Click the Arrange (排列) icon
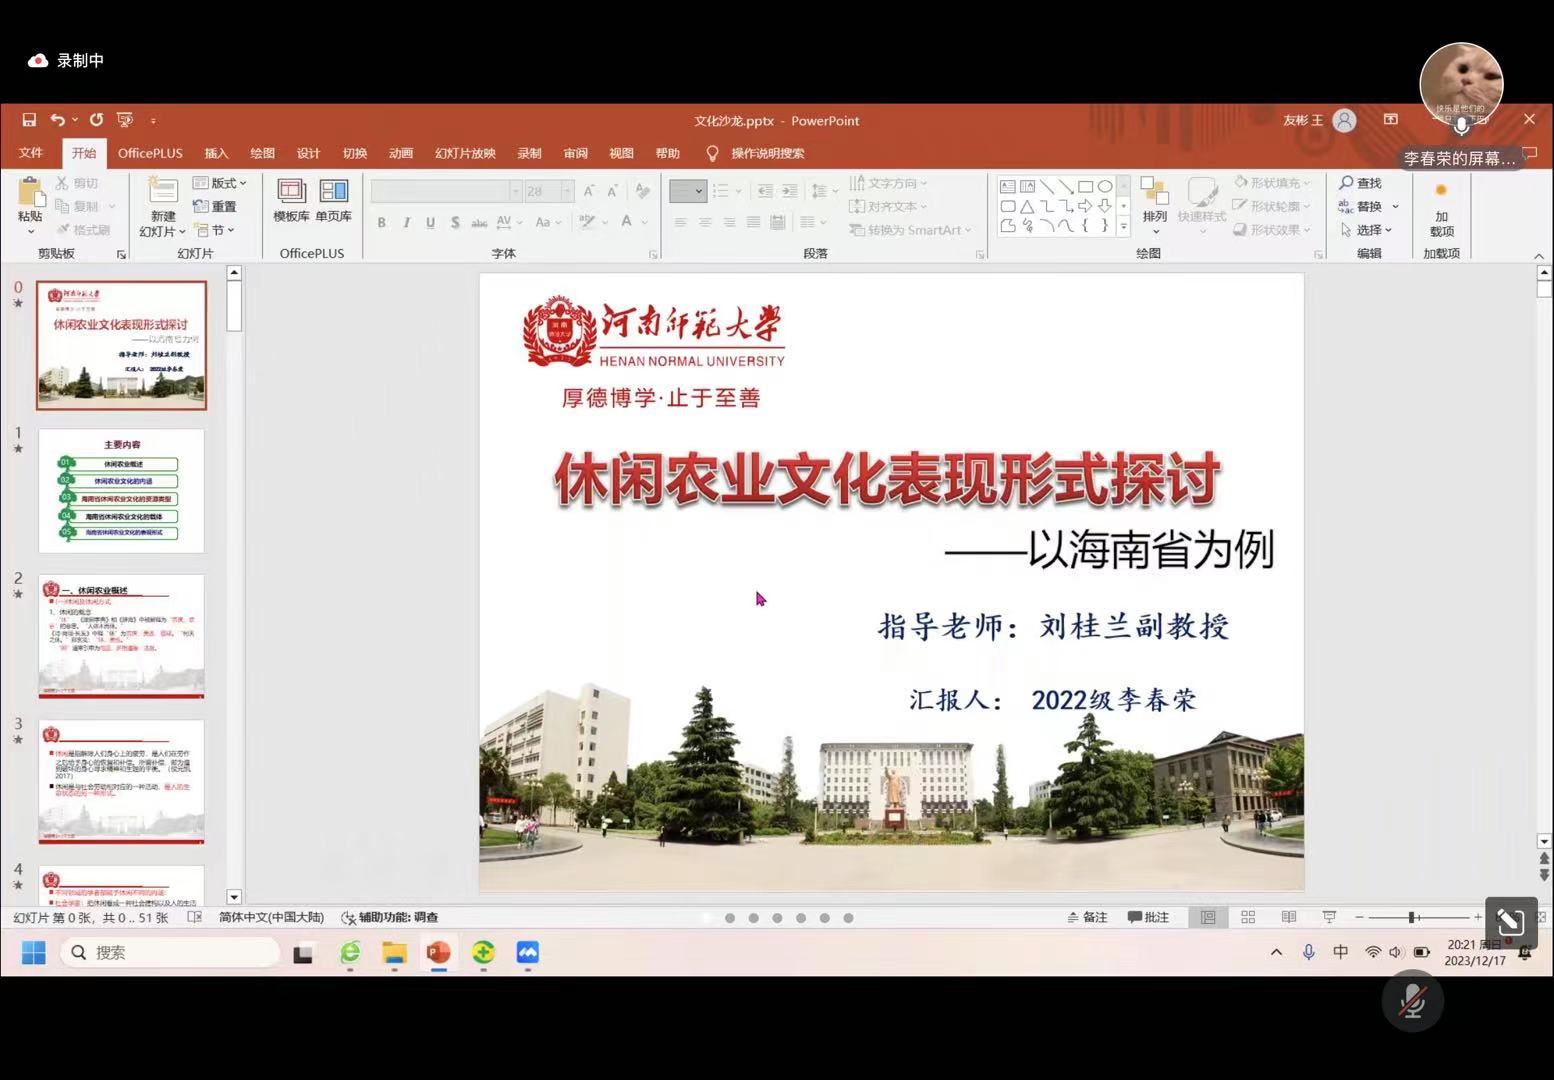Viewport: 1554px width, 1080px height. [x=1154, y=192]
